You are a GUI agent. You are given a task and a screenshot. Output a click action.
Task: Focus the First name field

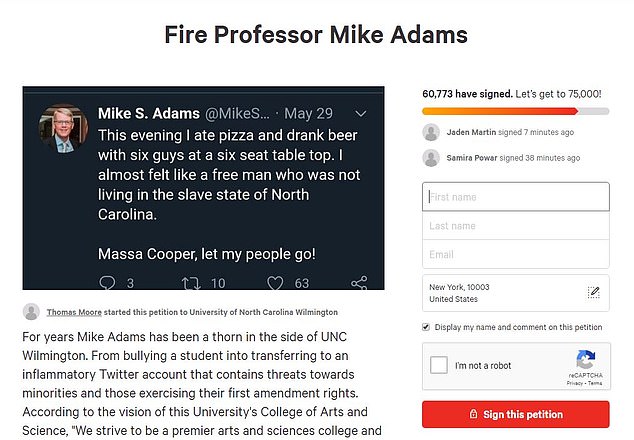515,197
